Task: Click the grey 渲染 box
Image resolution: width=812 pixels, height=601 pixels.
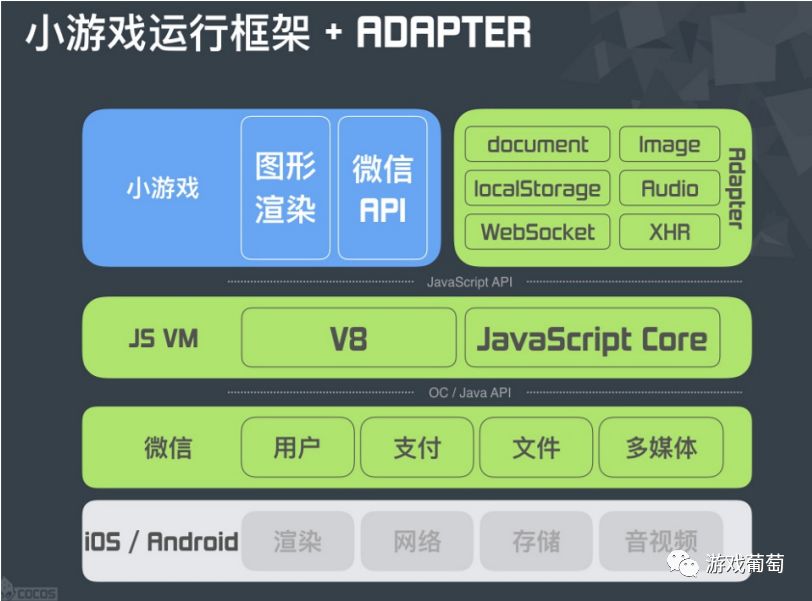Action: (298, 541)
